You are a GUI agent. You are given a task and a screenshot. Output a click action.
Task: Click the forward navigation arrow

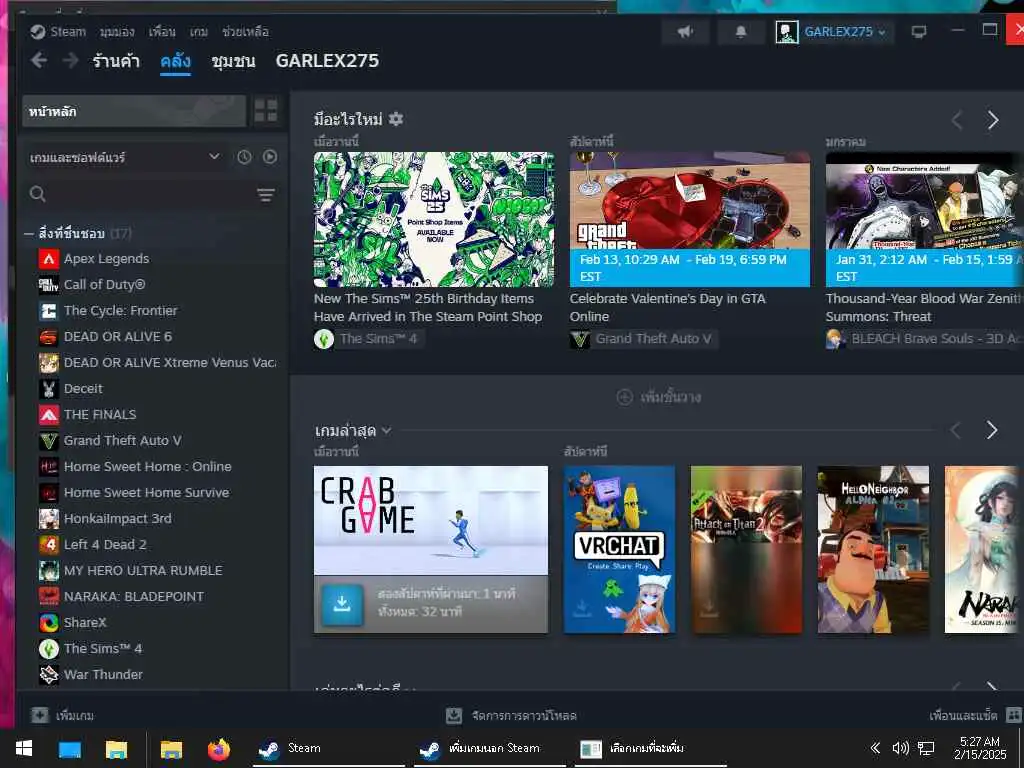(x=71, y=61)
